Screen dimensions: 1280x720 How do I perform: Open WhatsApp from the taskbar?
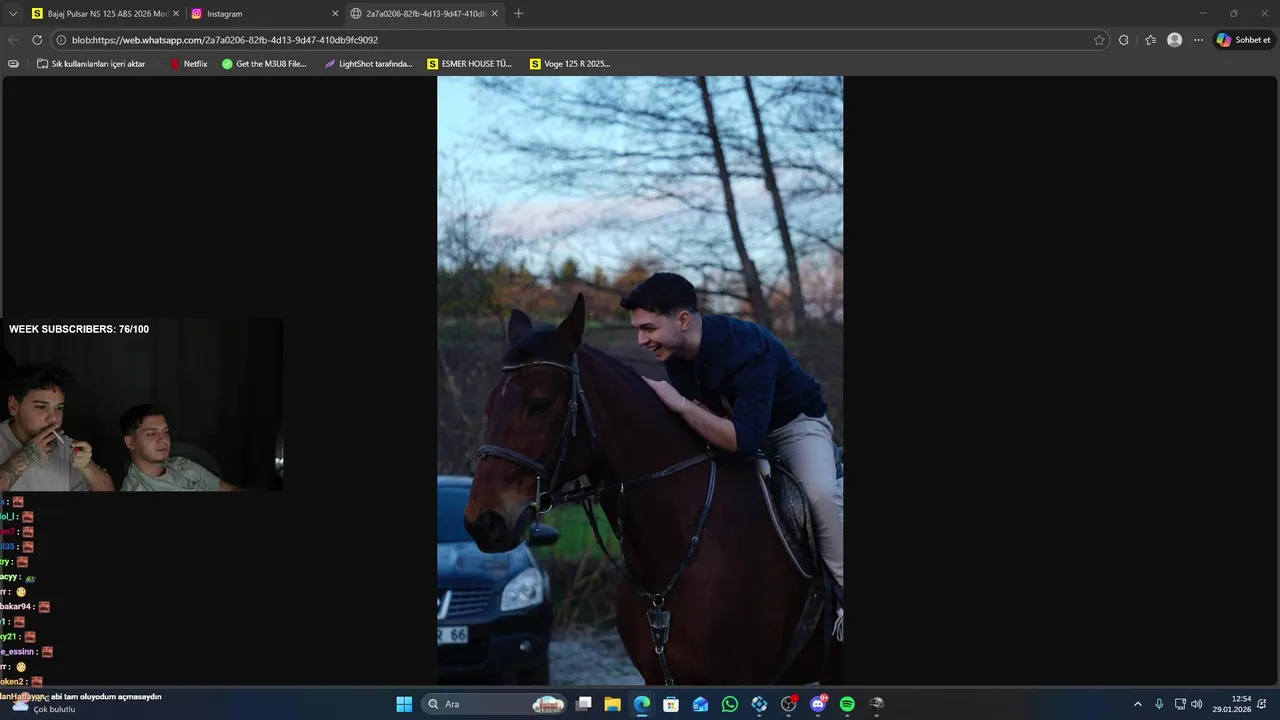pos(730,704)
